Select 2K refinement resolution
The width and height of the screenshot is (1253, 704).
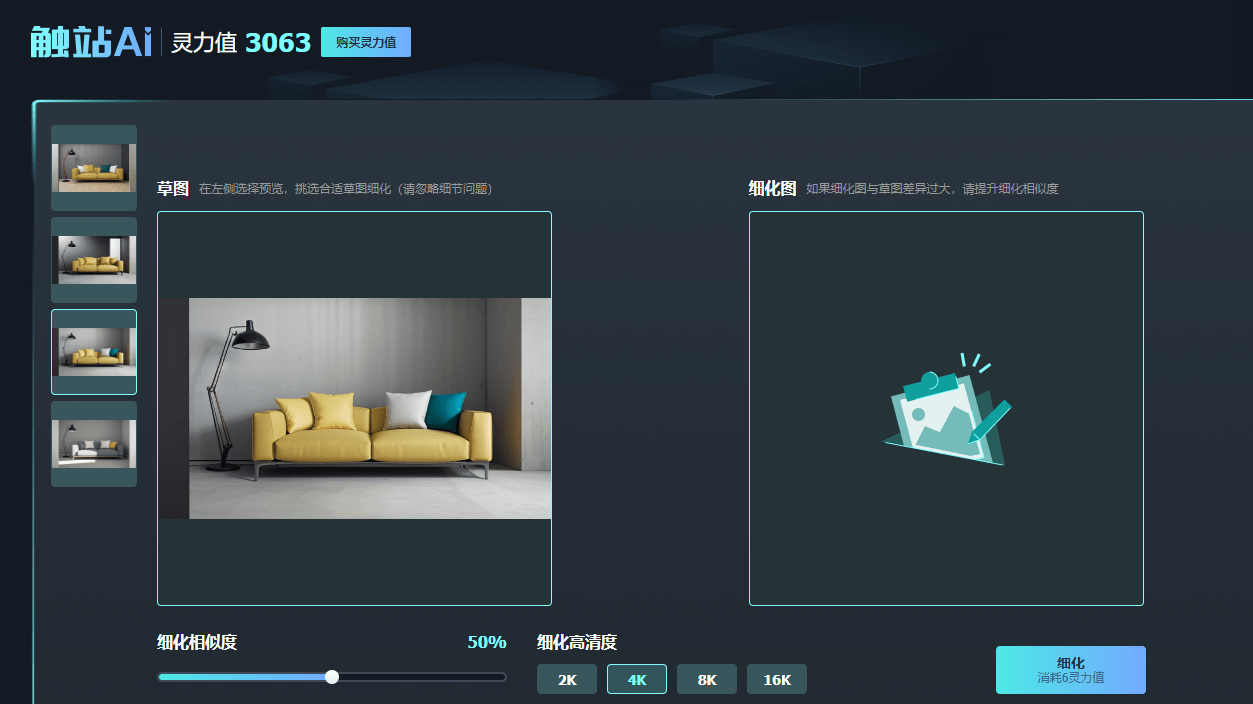567,680
